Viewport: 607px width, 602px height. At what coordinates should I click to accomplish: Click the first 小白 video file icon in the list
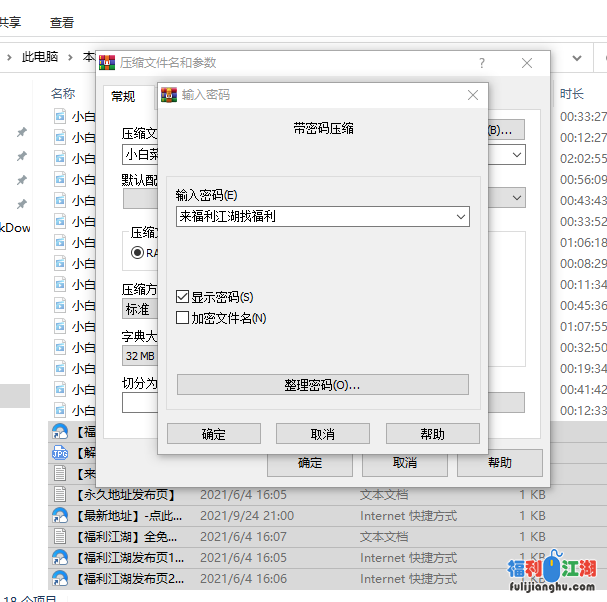(x=60, y=116)
